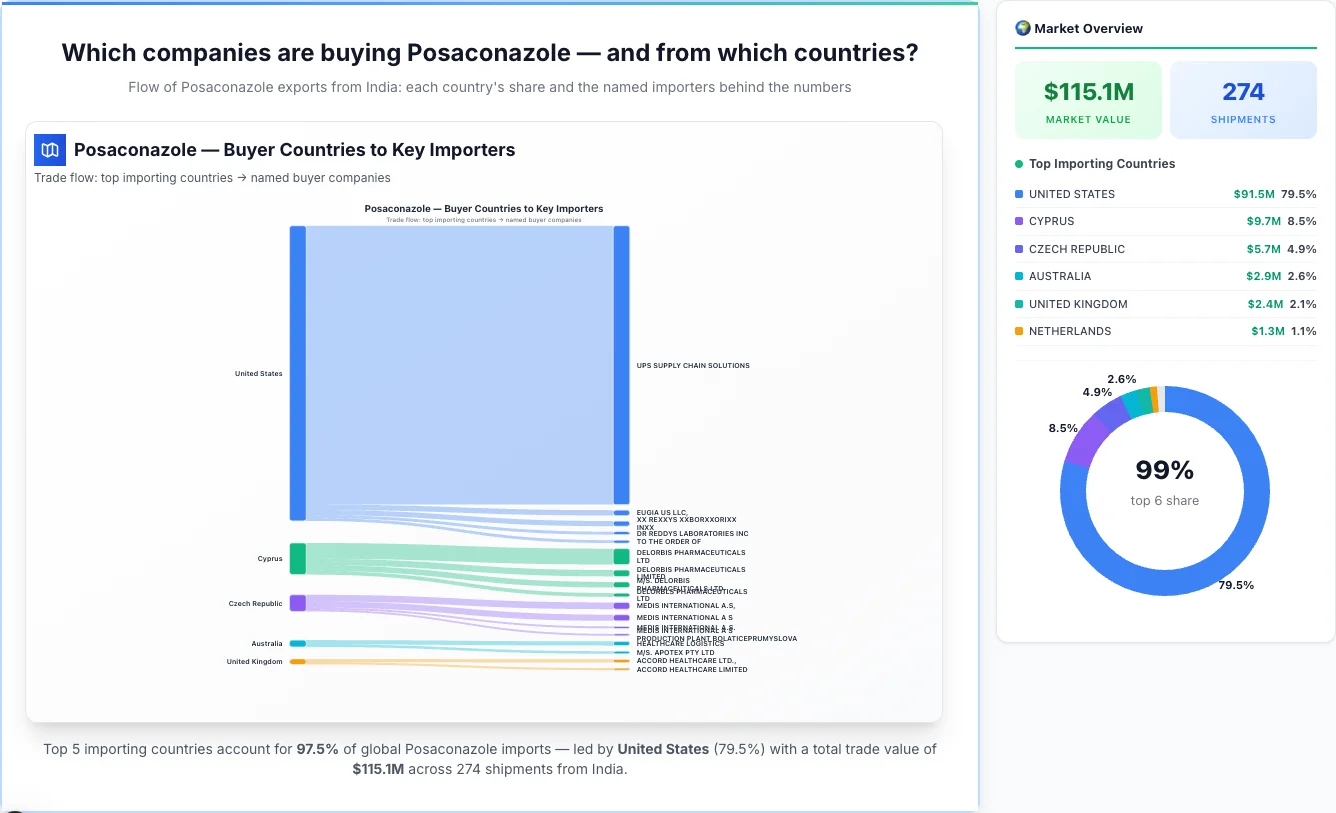
Task: Select the ACCORD HEALTHCARE LIMITED label on the chart
Action: [692, 669]
